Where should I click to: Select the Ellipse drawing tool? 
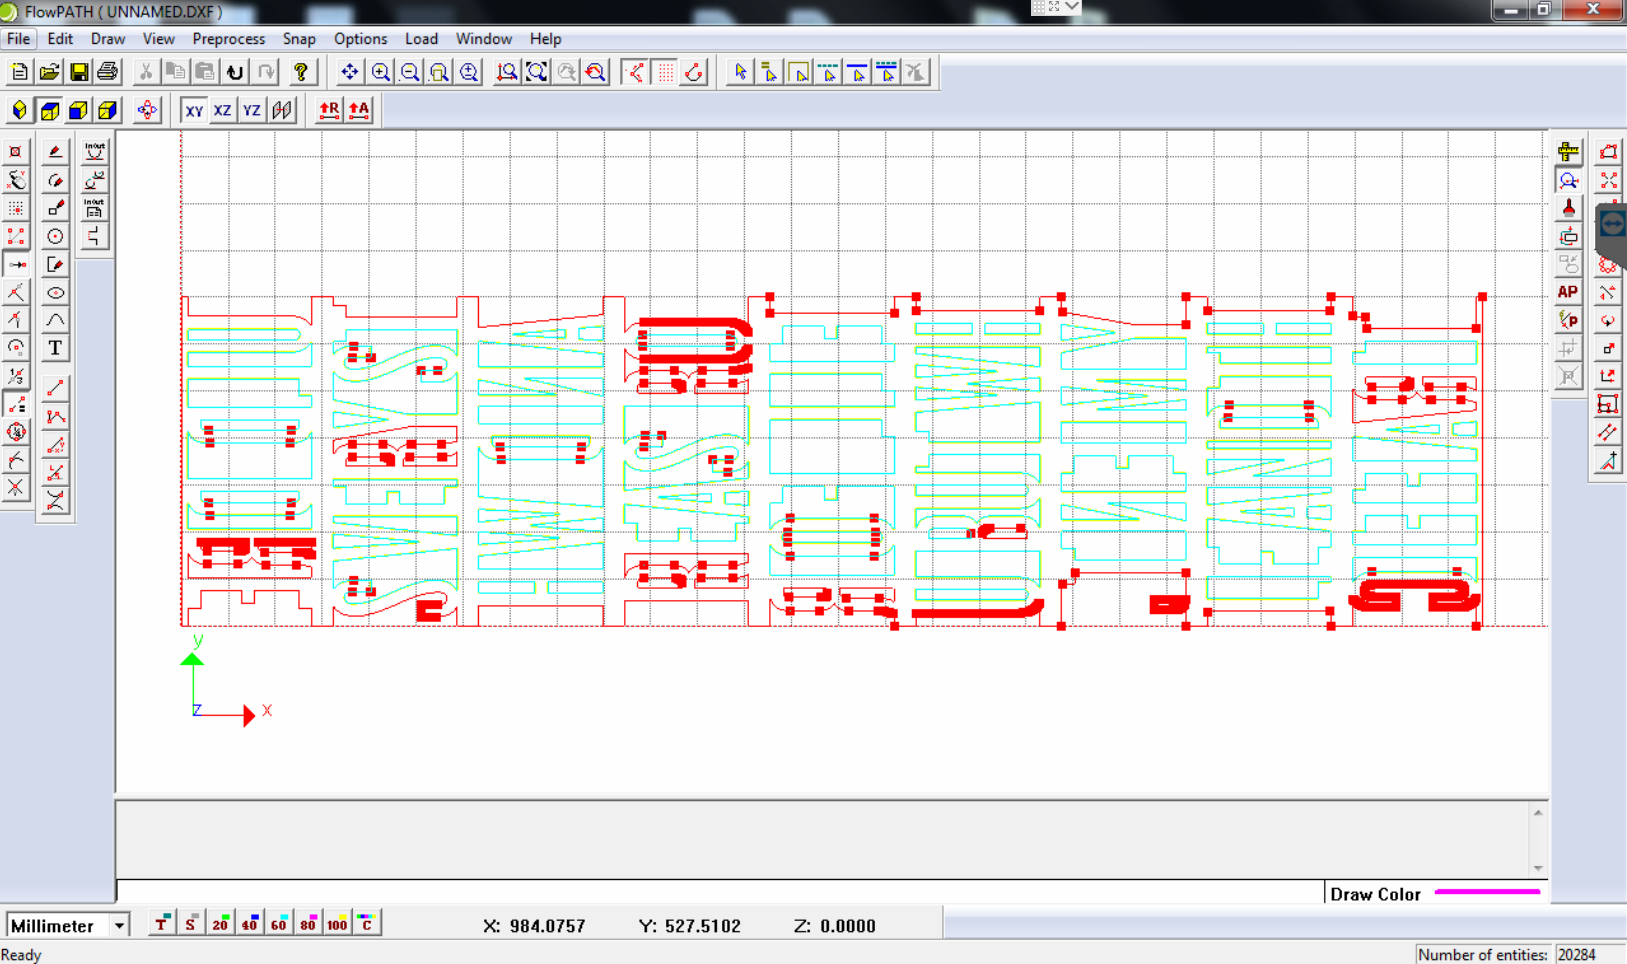coord(55,293)
